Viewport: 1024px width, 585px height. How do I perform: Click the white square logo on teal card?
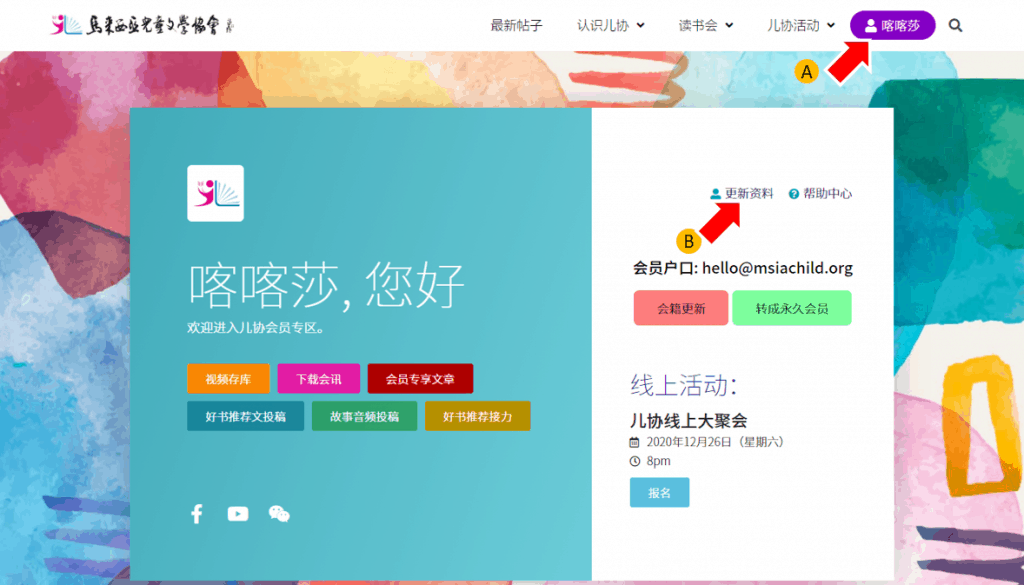click(215, 193)
